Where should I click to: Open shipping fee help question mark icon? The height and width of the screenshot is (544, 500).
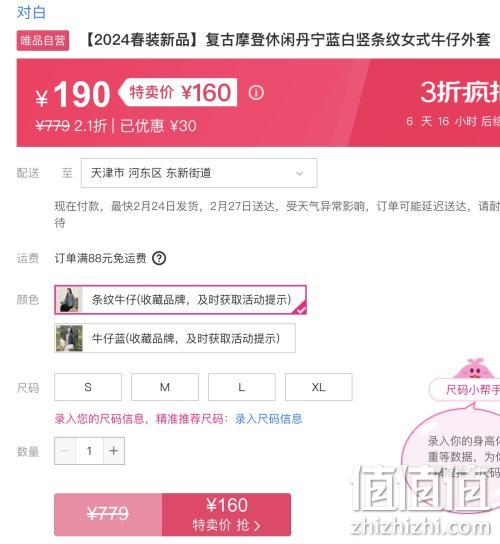pyautogui.click(x=159, y=258)
